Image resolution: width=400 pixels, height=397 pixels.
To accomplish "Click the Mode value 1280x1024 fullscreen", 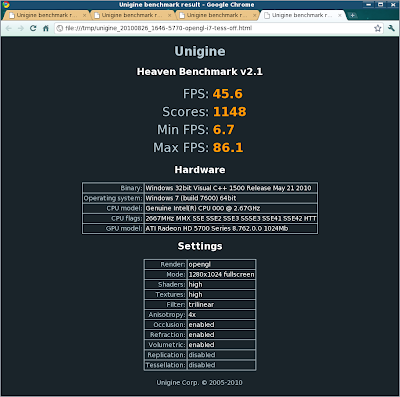I will point(221,274).
